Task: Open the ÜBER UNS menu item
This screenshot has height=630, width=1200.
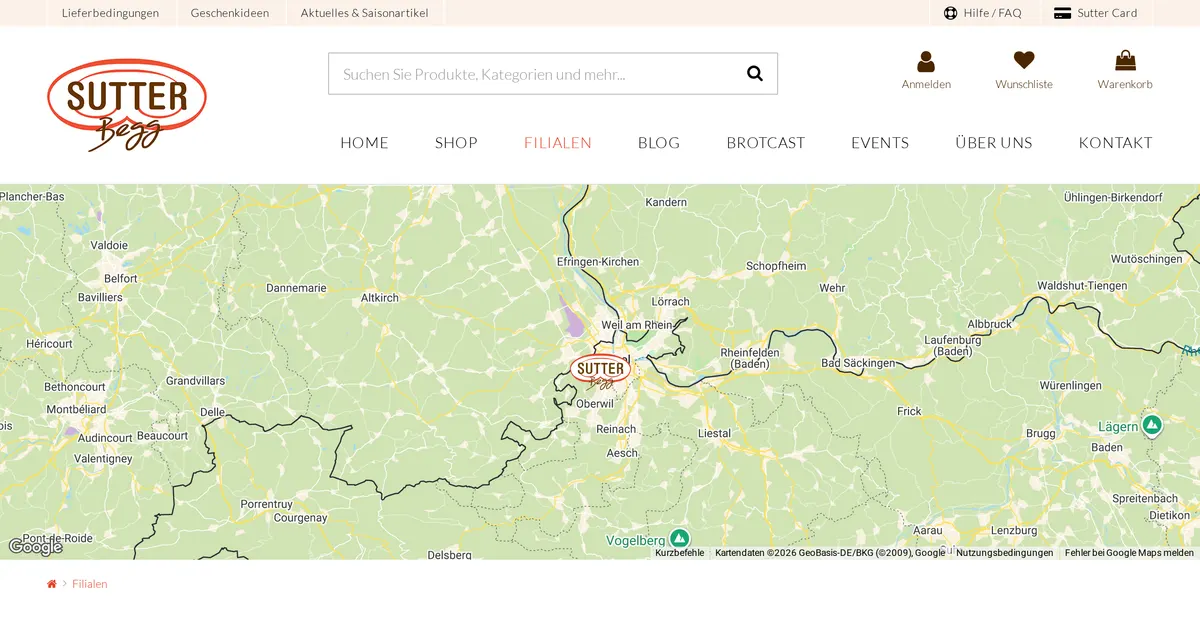Action: coord(994,143)
